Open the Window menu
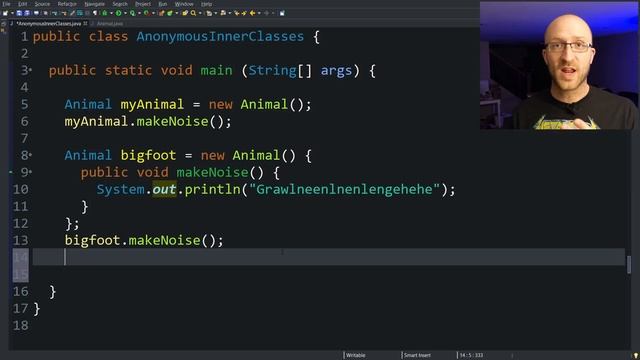The width and height of the screenshot is (640, 360). point(184,4)
